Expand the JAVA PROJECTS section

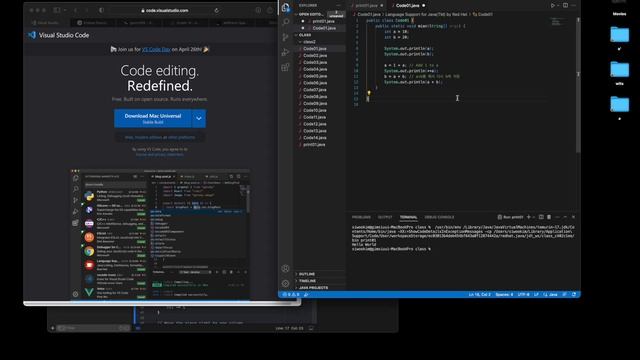313,288
